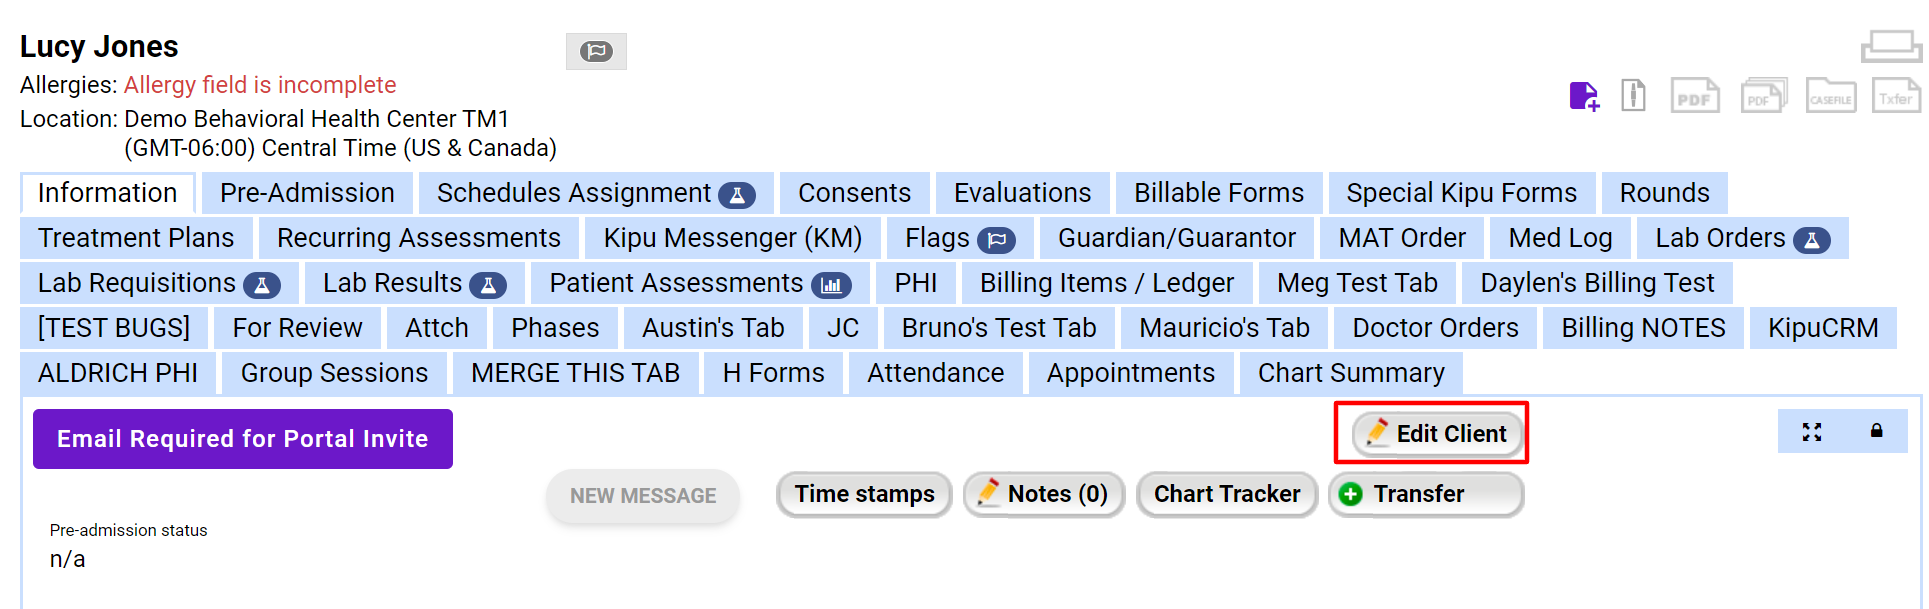
Task: Click the Txfer document icon
Action: point(1896,96)
